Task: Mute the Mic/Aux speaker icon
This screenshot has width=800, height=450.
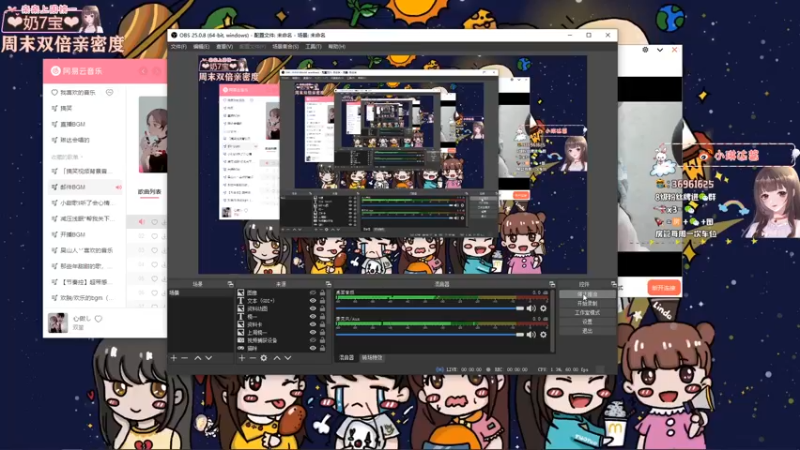Action: coord(531,335)
